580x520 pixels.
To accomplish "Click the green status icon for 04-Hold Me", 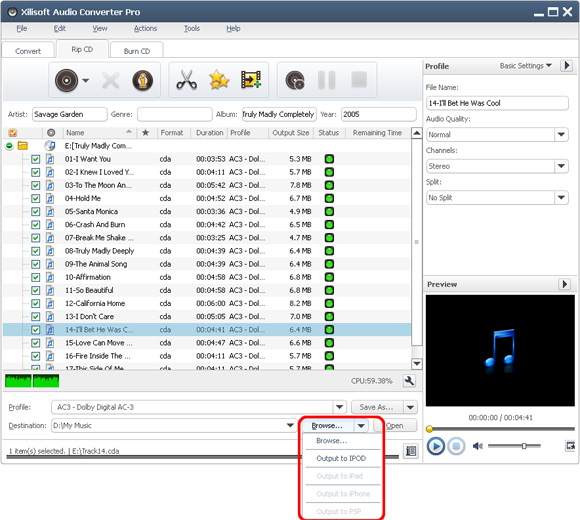I will coord(329,198).
